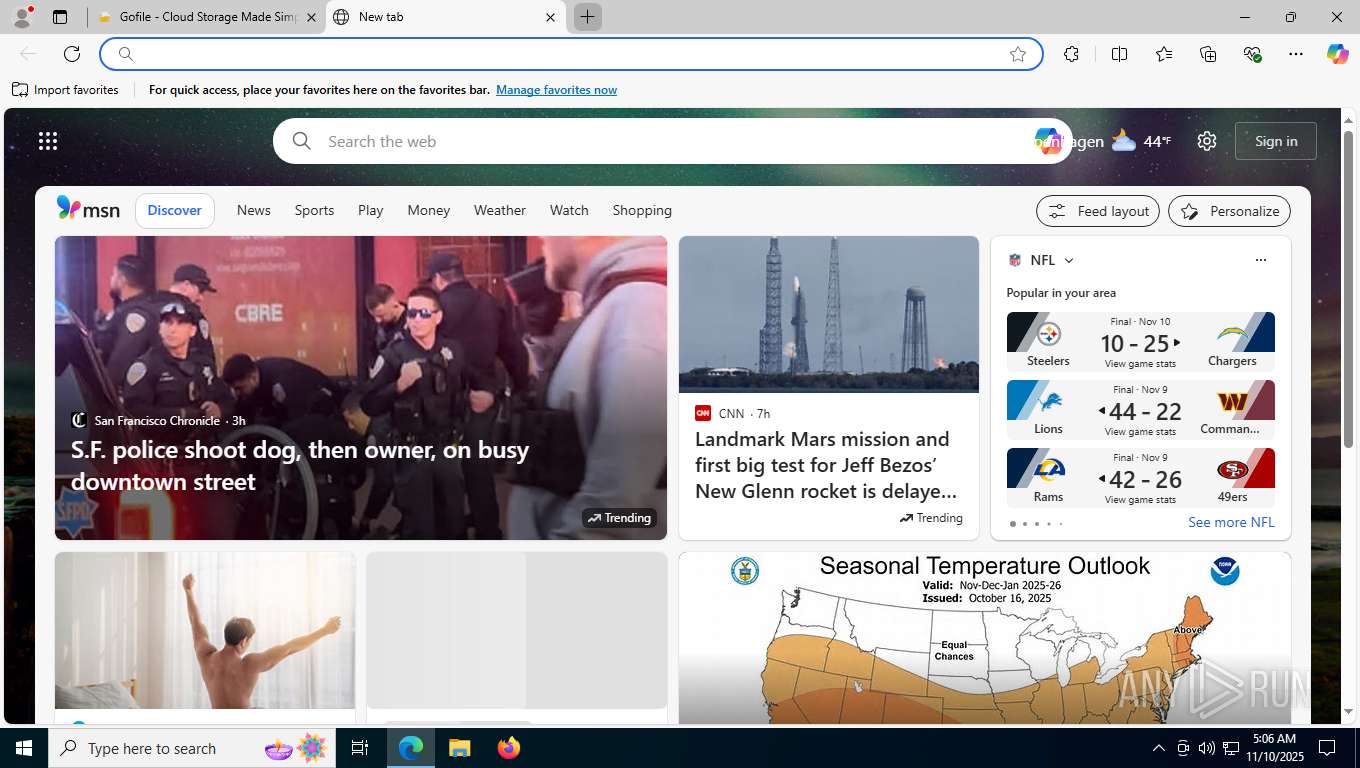Open the Money tab
1360x768 pixels.
click(429, 210)
